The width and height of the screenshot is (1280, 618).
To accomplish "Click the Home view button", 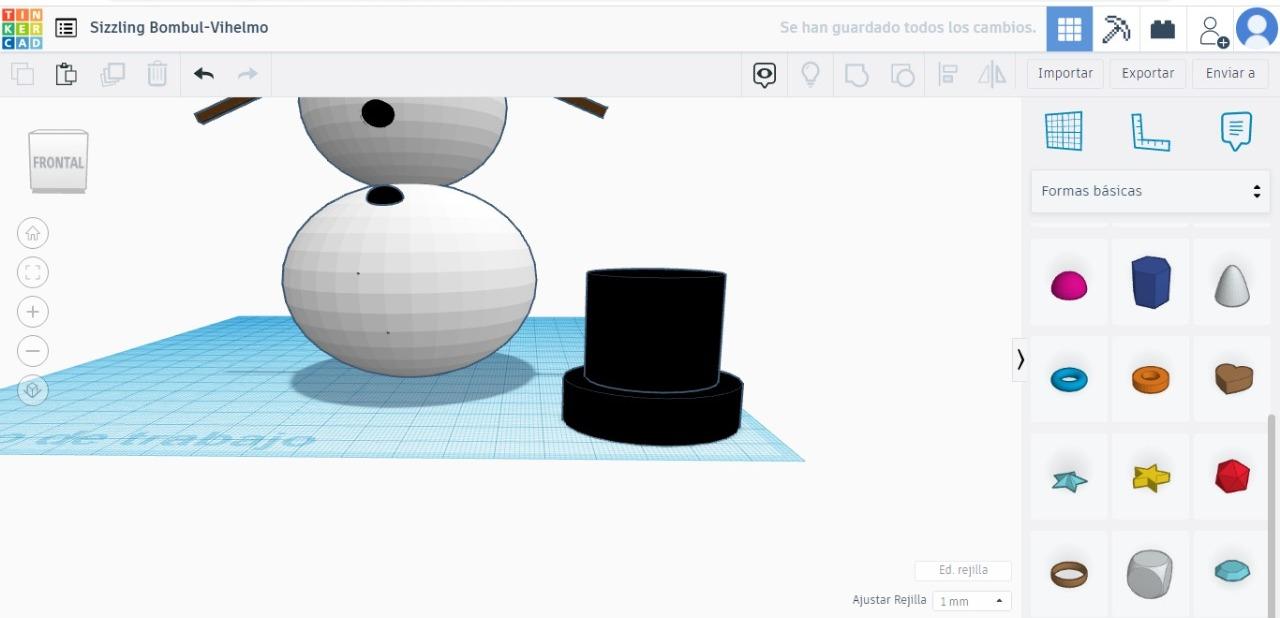I will 33,234.
